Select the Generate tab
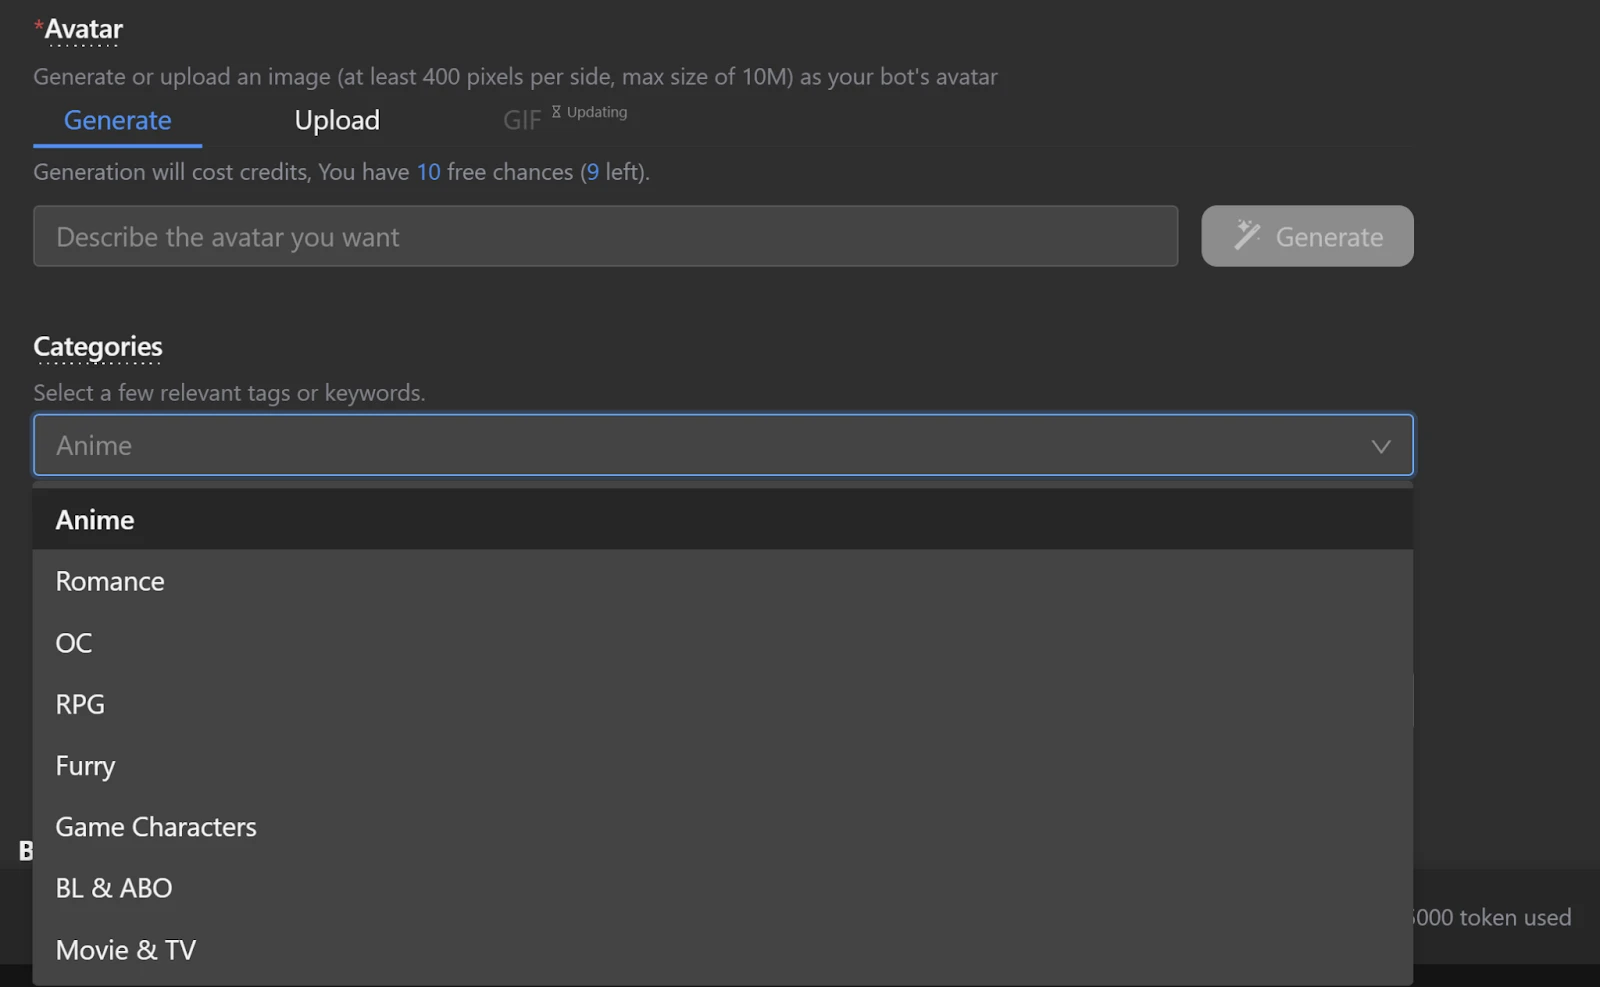 pos(117,120)
